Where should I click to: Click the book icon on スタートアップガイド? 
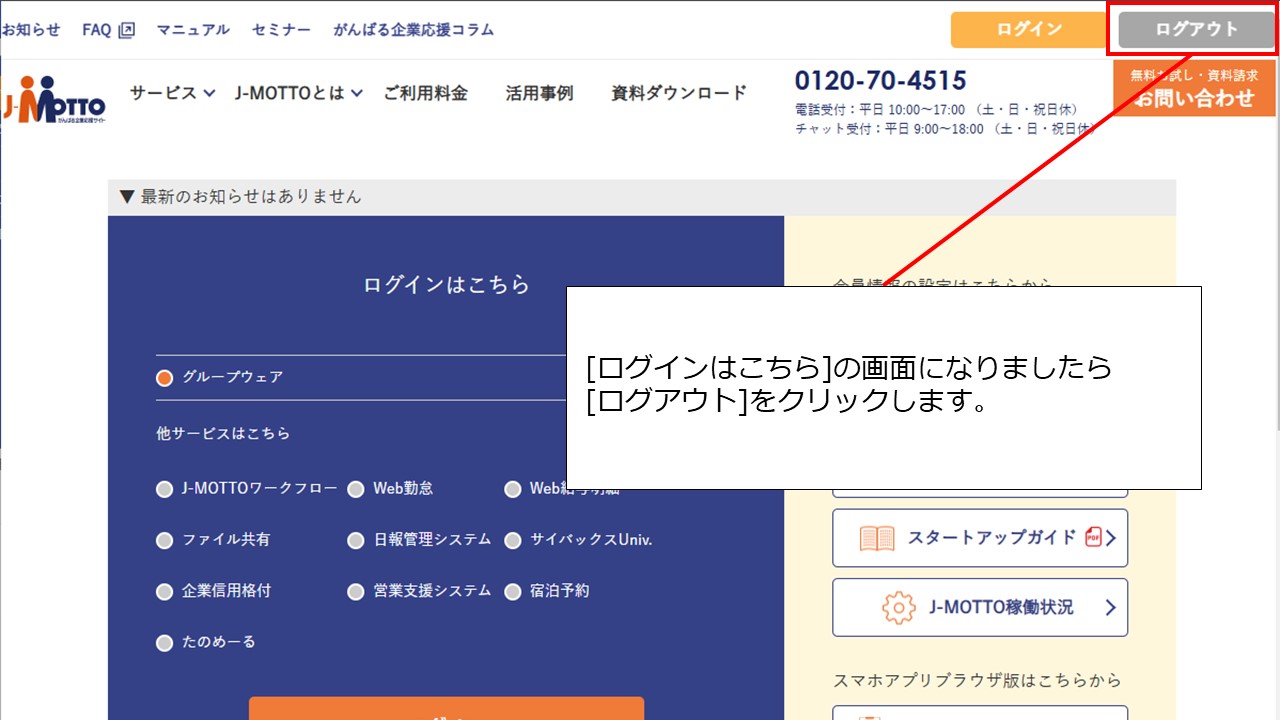(877, 538)
